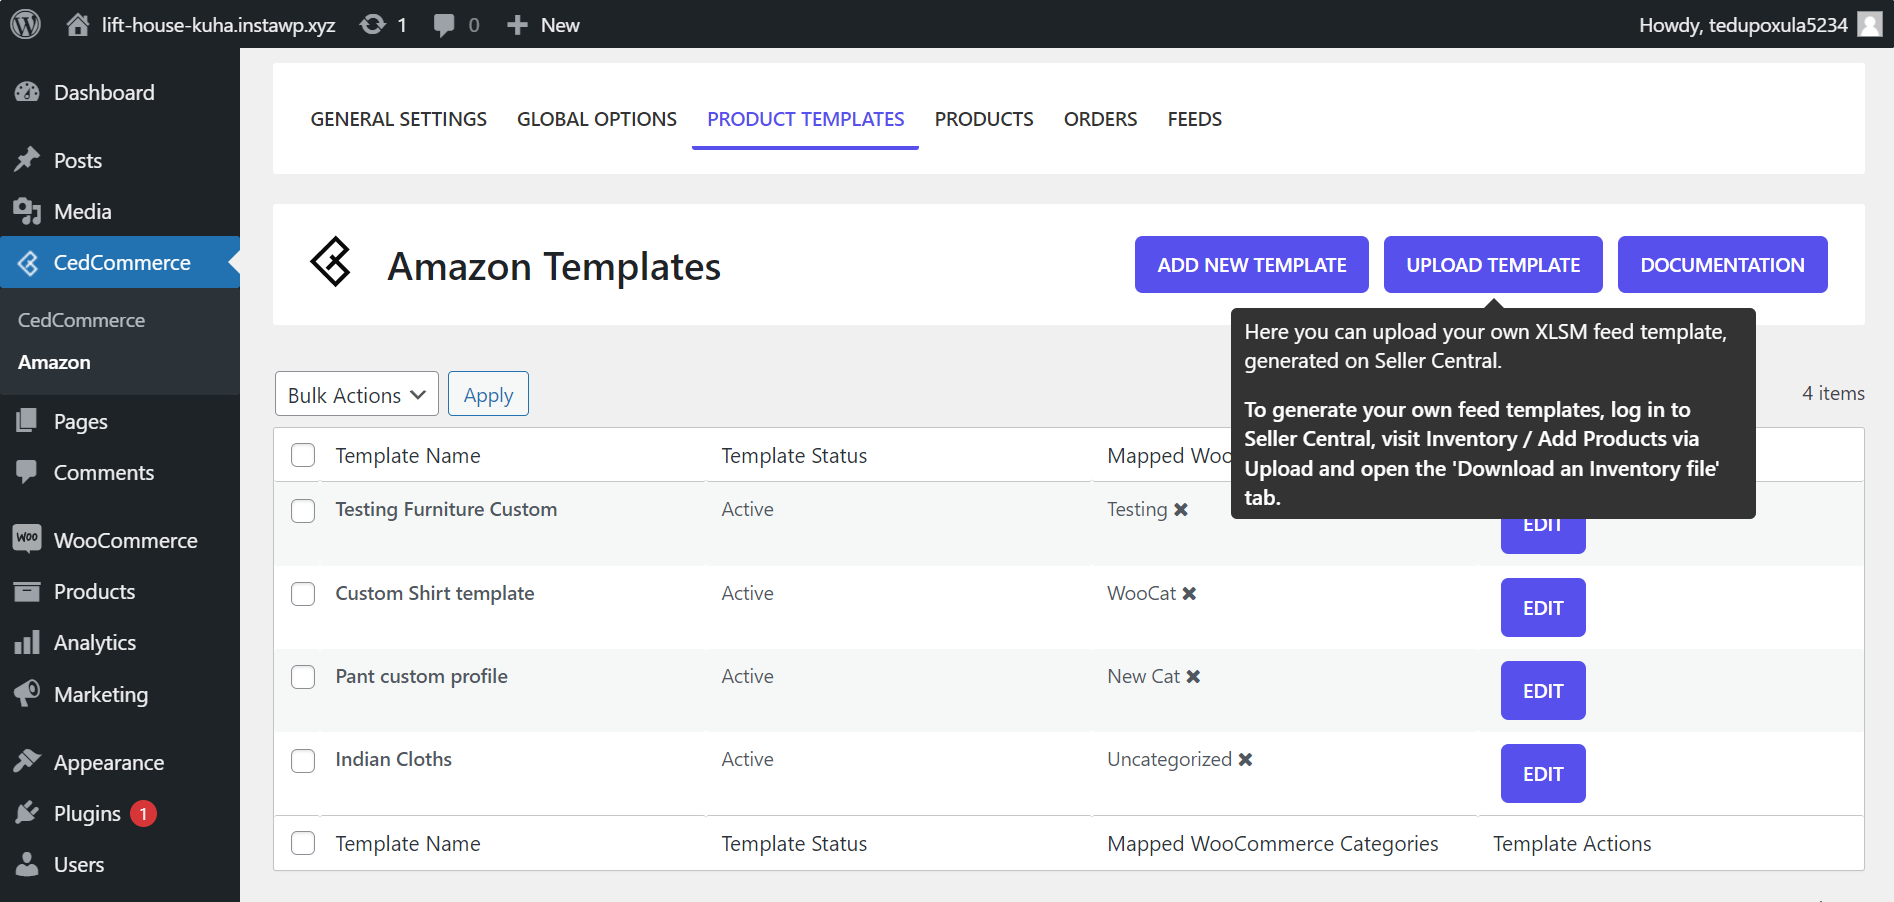Click the Media library icon
The image size is (1894, 902).
[27, 211]
